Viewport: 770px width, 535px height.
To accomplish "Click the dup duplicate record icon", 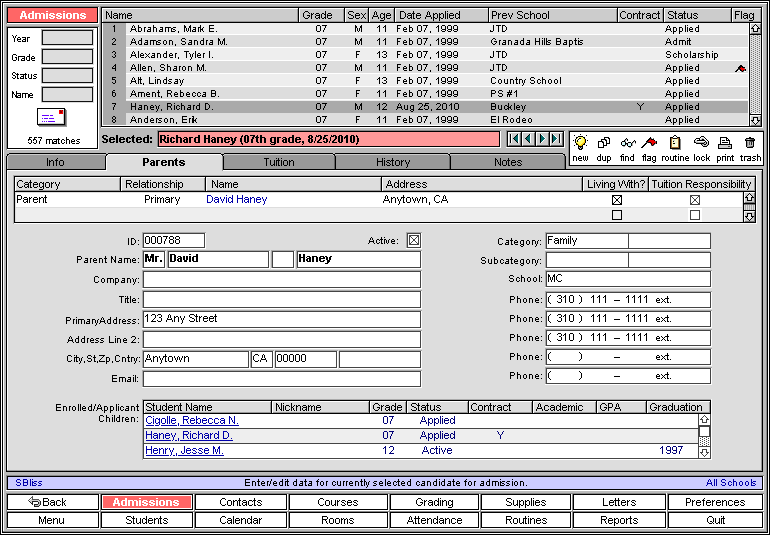I will click(x=604, y=143).
